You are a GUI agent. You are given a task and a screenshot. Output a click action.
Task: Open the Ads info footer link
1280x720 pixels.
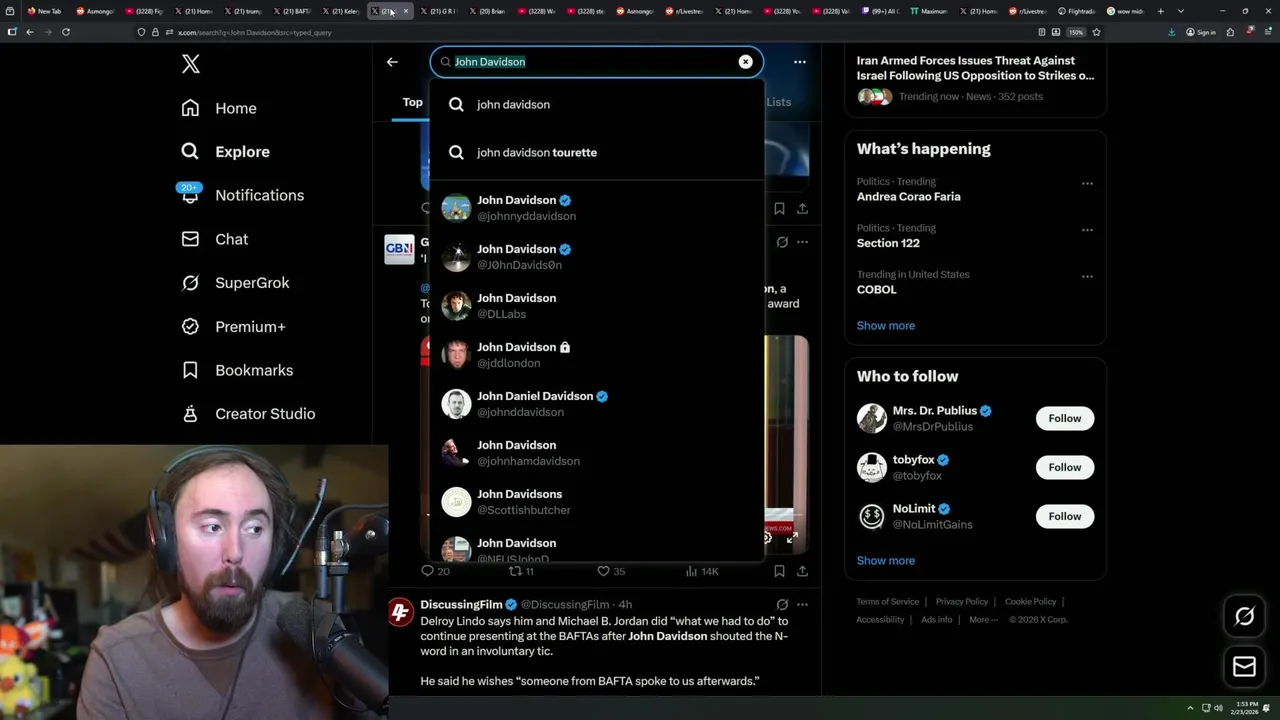coord(937,620)
